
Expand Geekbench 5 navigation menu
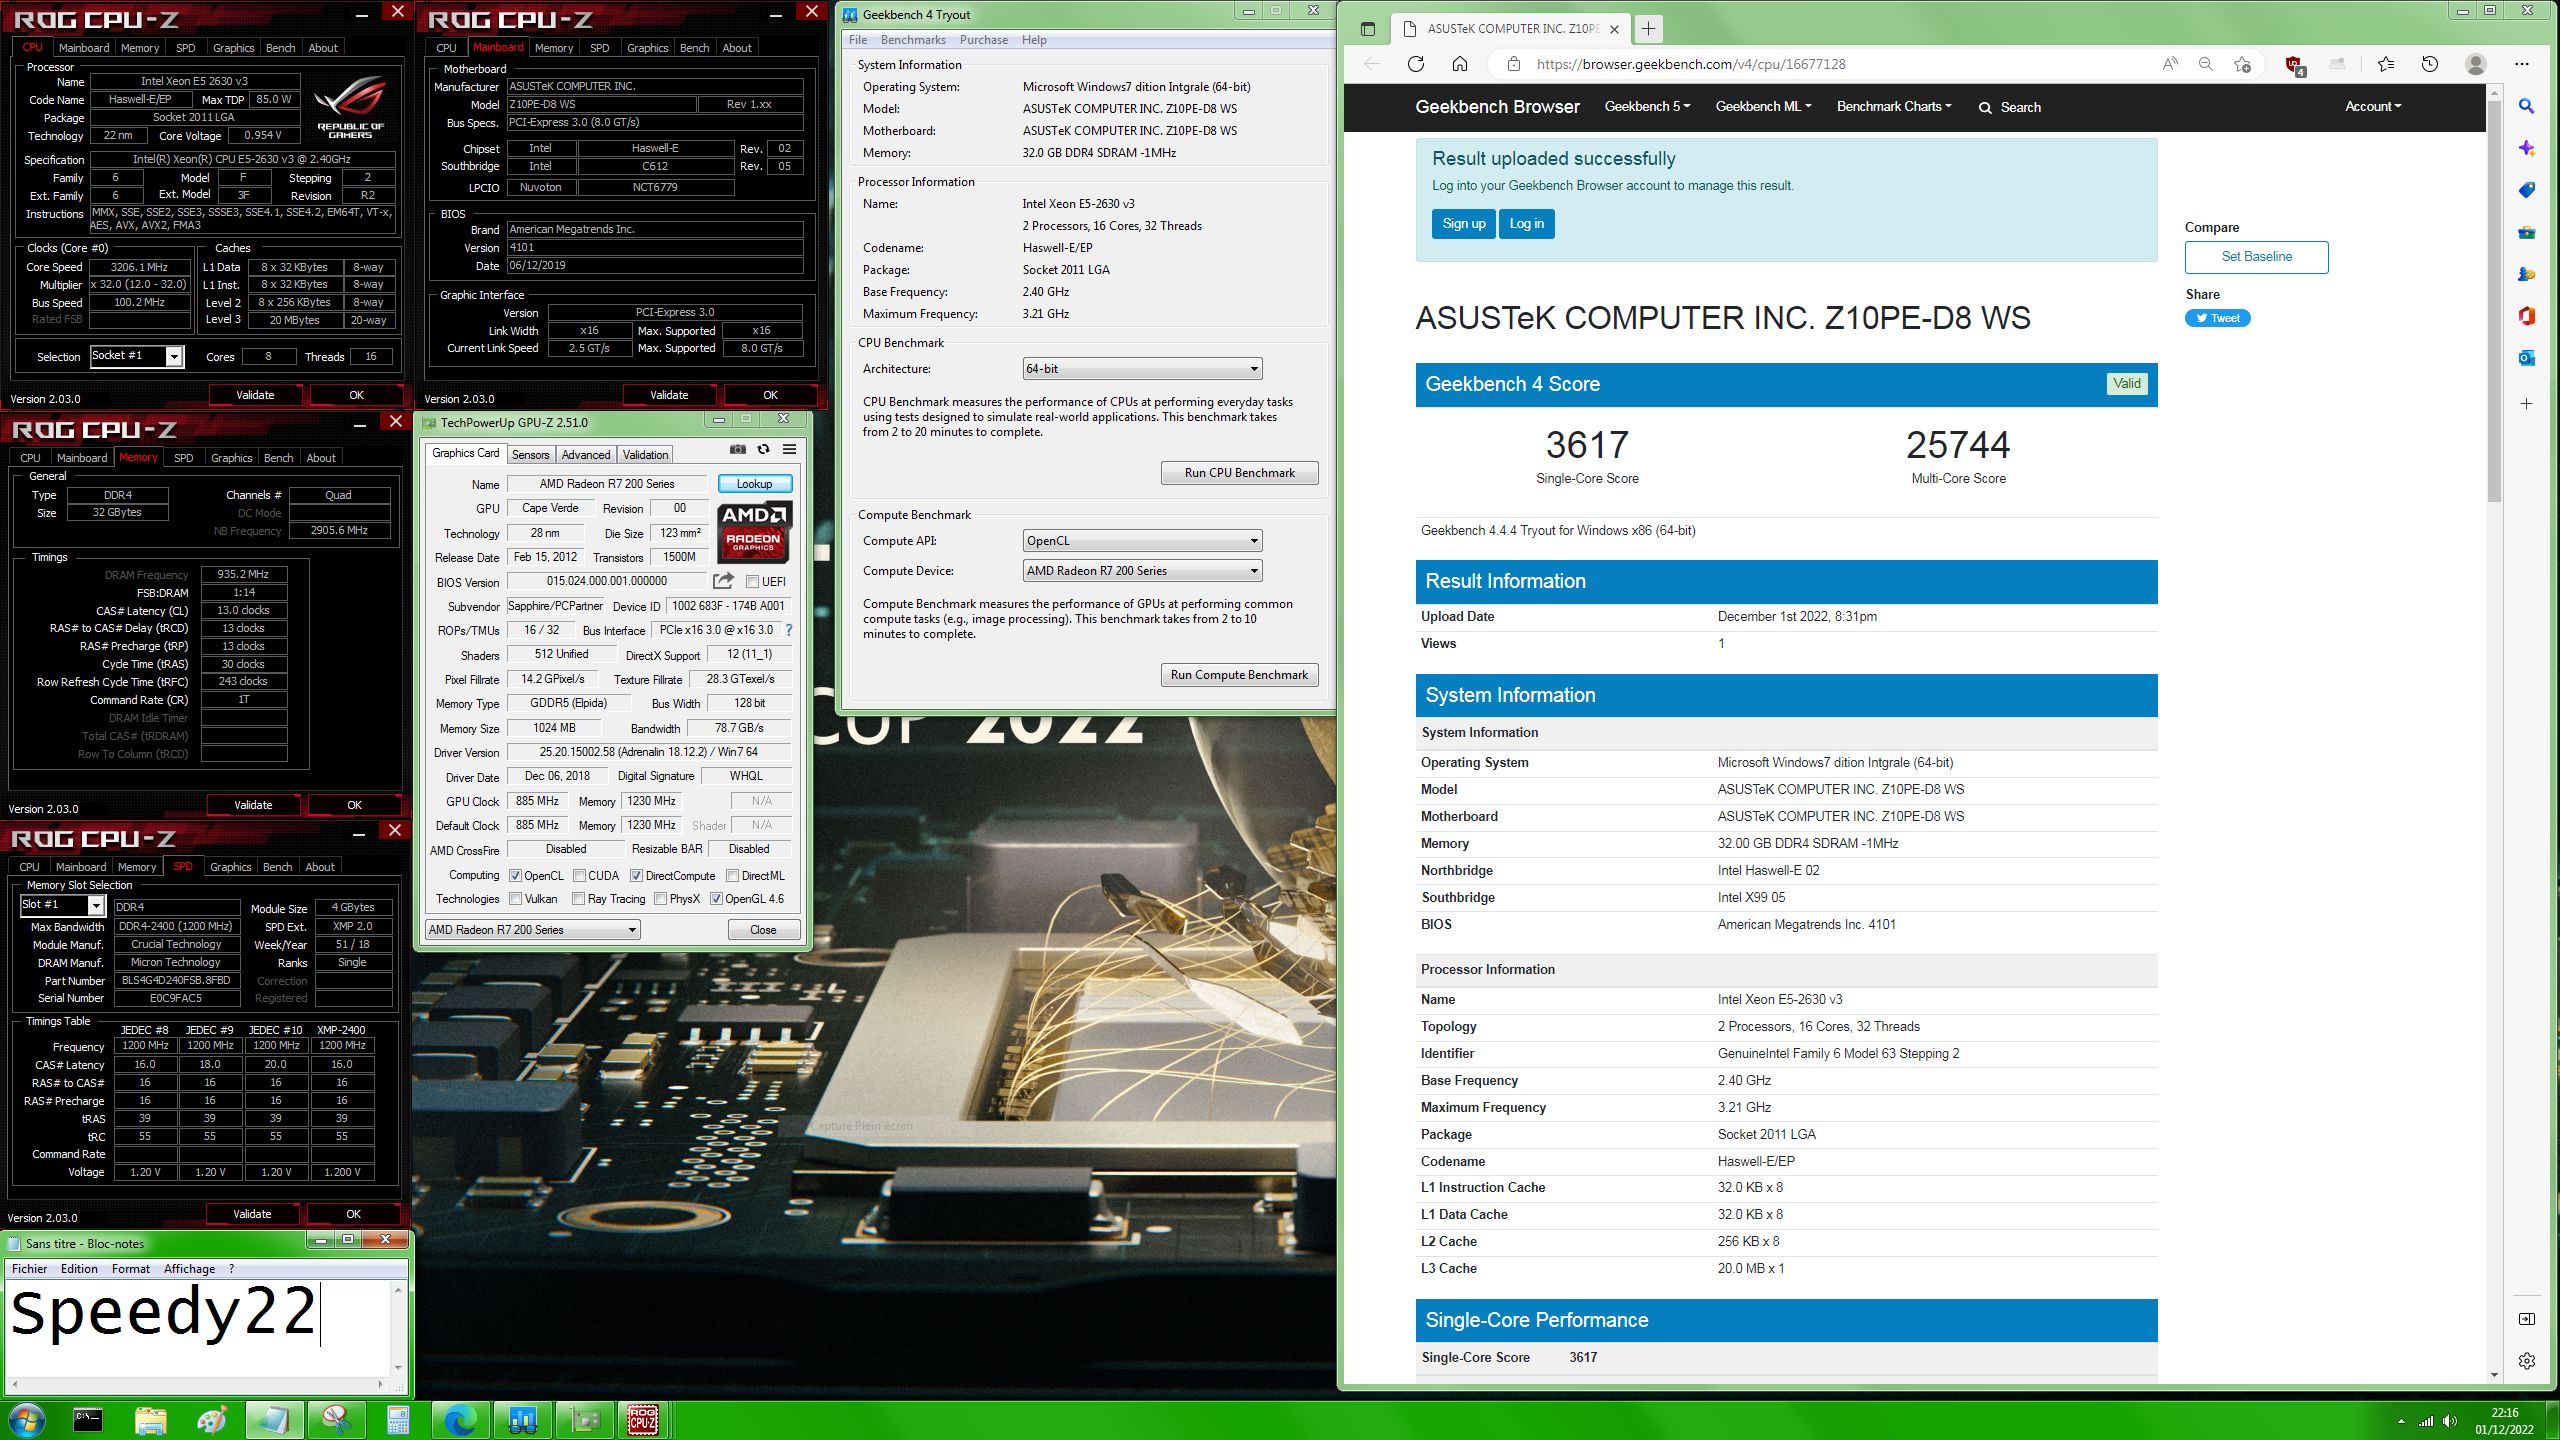click(x=1647, y=106)
